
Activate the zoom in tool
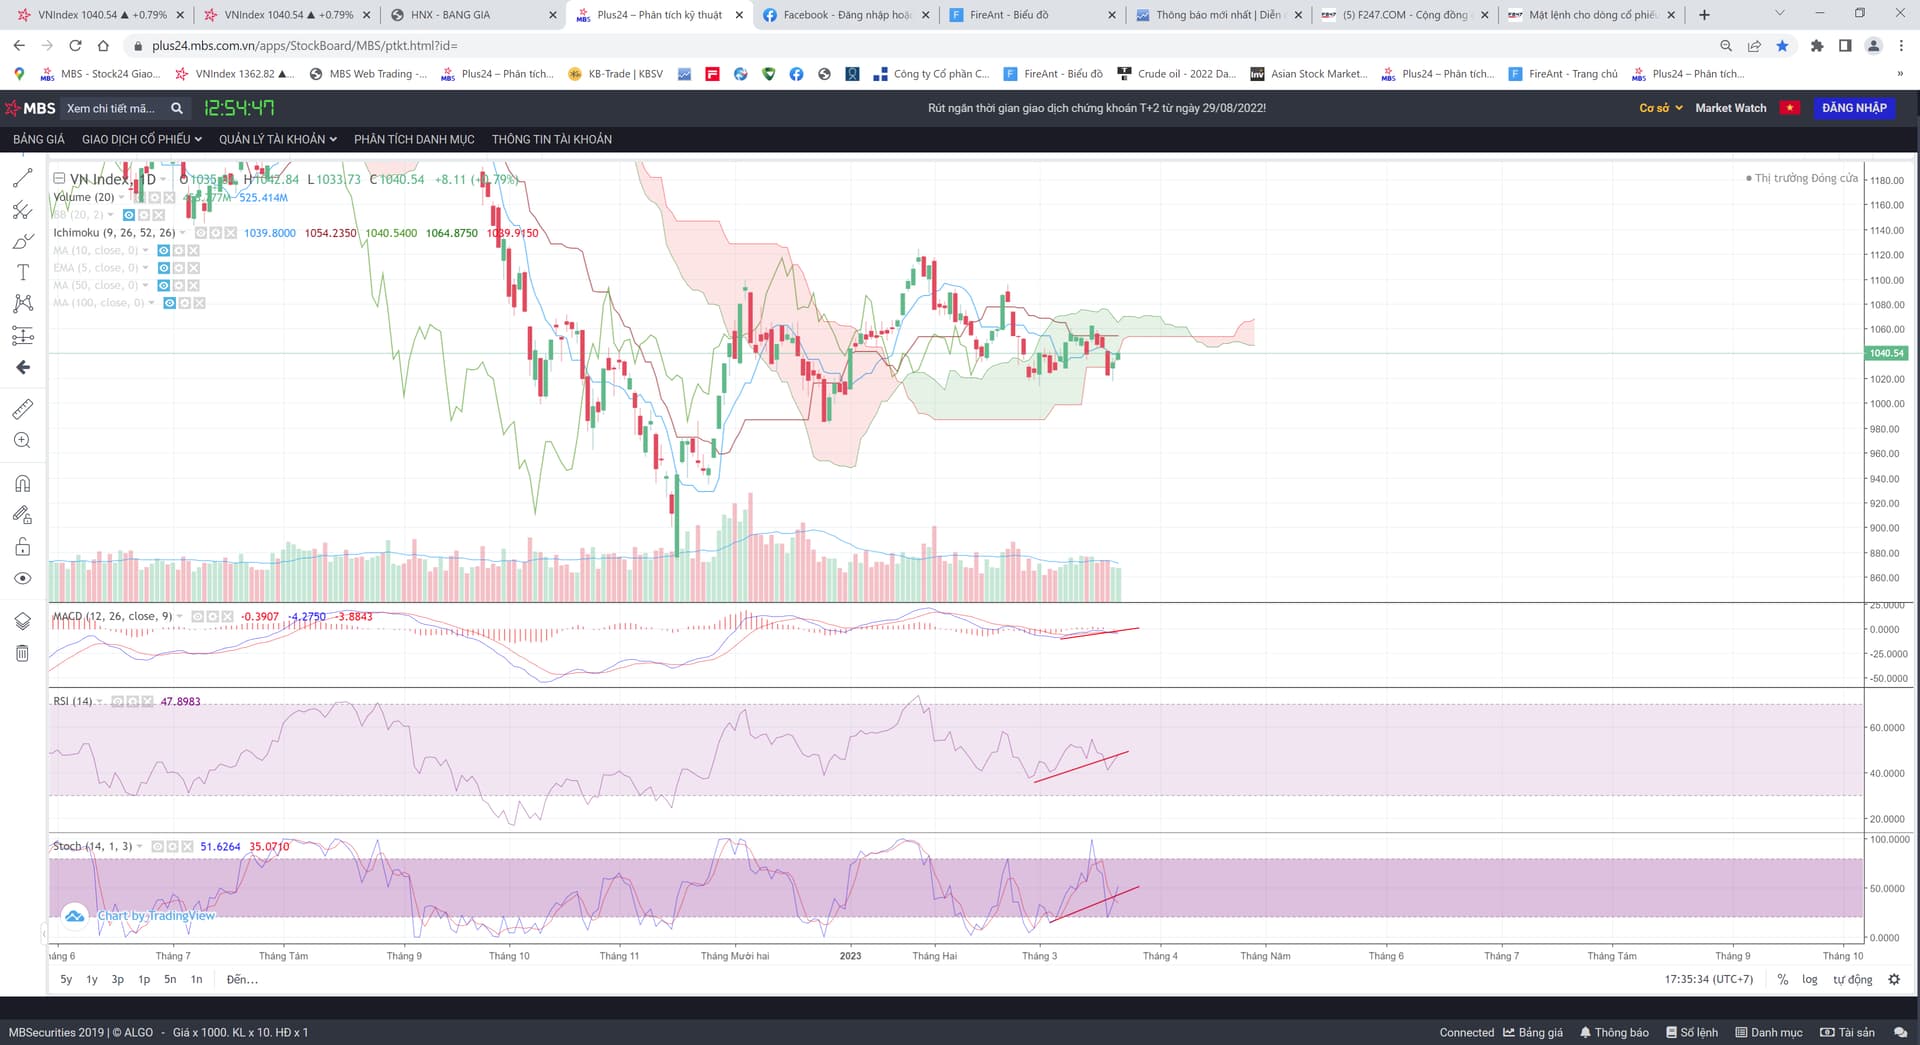[22, 440]
